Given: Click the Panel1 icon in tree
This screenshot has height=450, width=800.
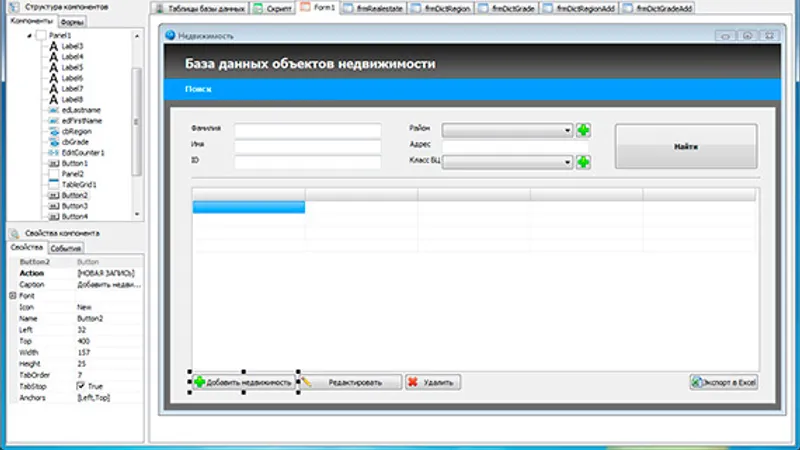Looking at the screenshot, I should [x=41, y=35].
